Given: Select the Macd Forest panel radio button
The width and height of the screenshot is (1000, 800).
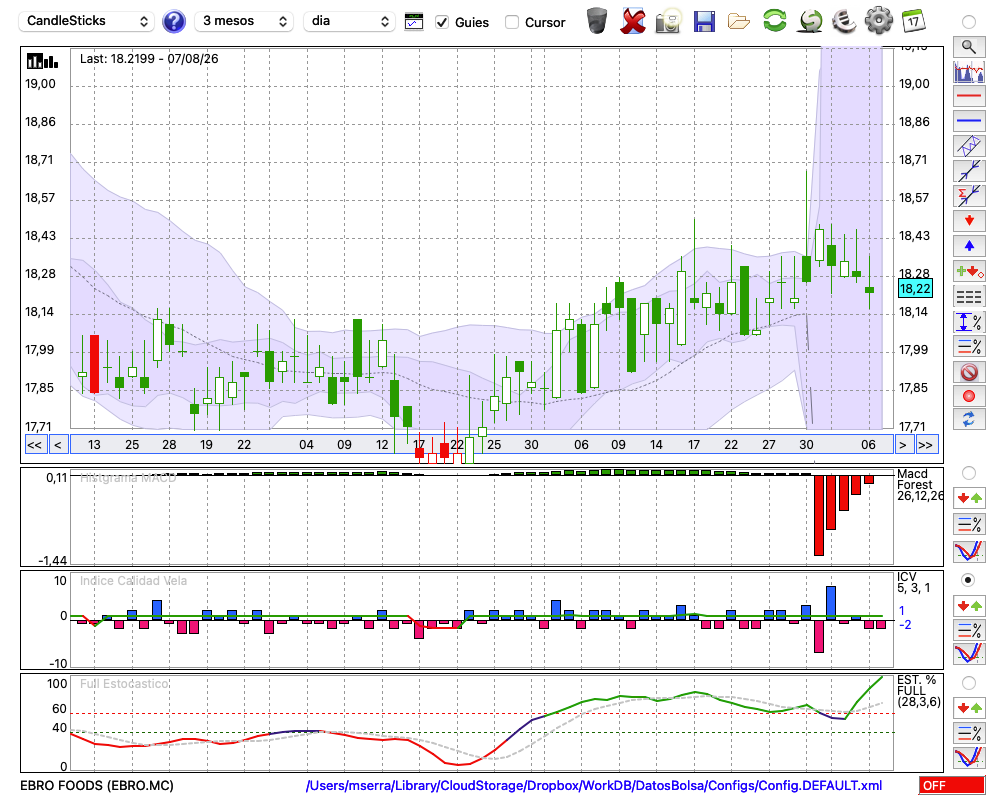Looking at the screenshot, I should coord(969,473).
